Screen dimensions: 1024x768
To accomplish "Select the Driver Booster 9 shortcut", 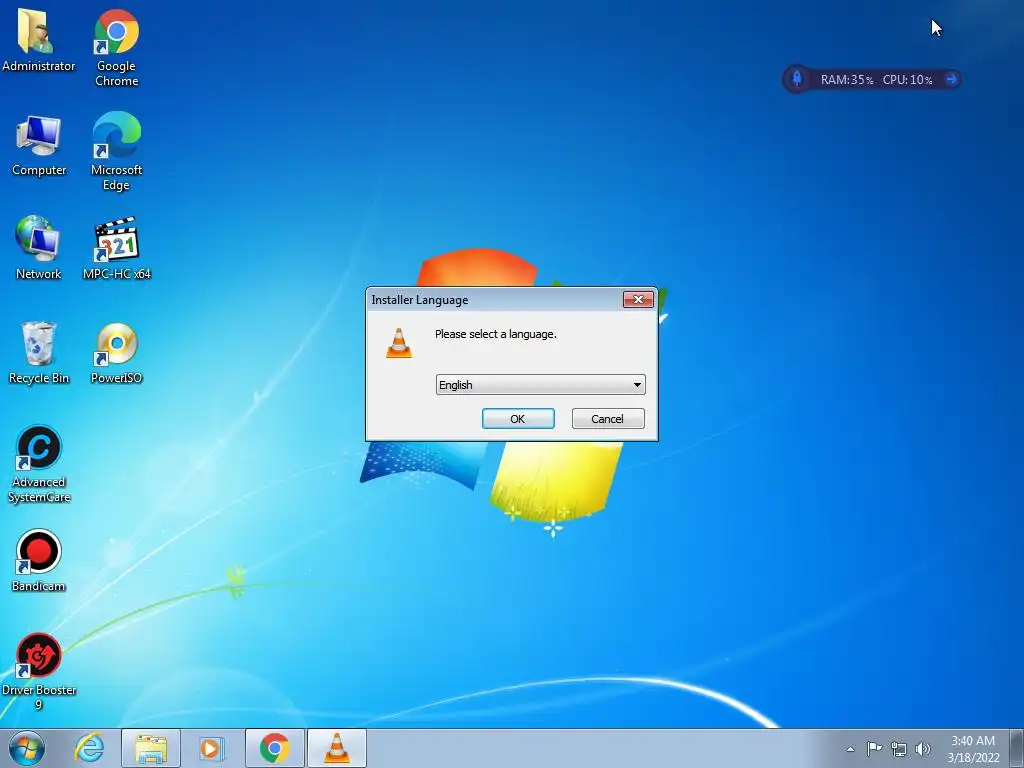I will 39,671.
